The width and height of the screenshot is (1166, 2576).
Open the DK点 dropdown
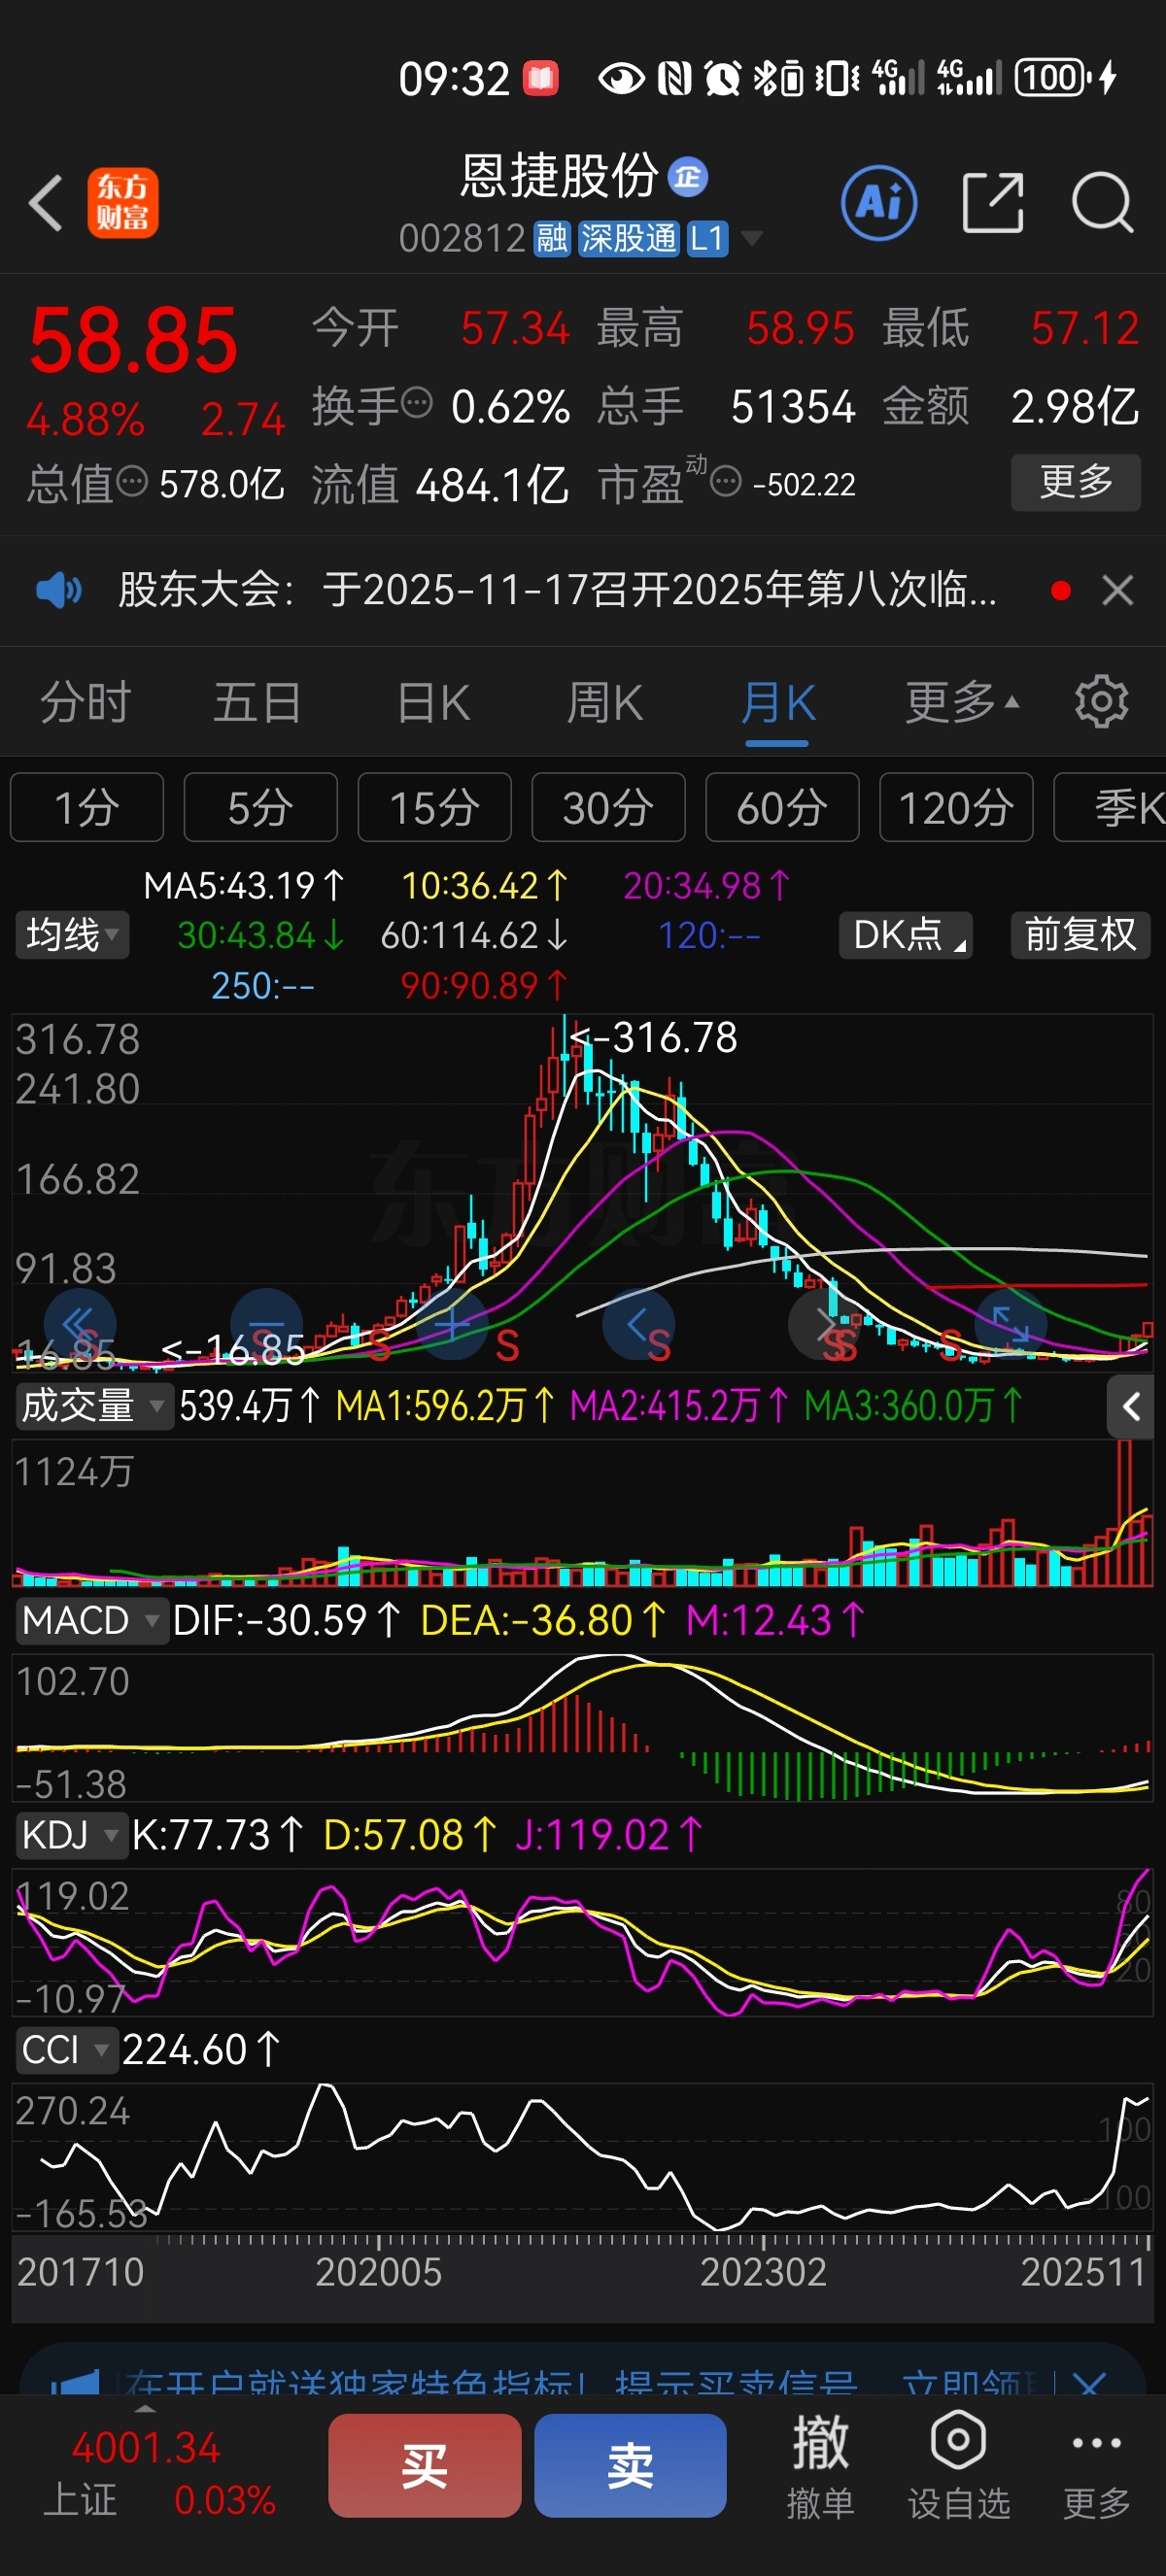(x=905, y=935)
